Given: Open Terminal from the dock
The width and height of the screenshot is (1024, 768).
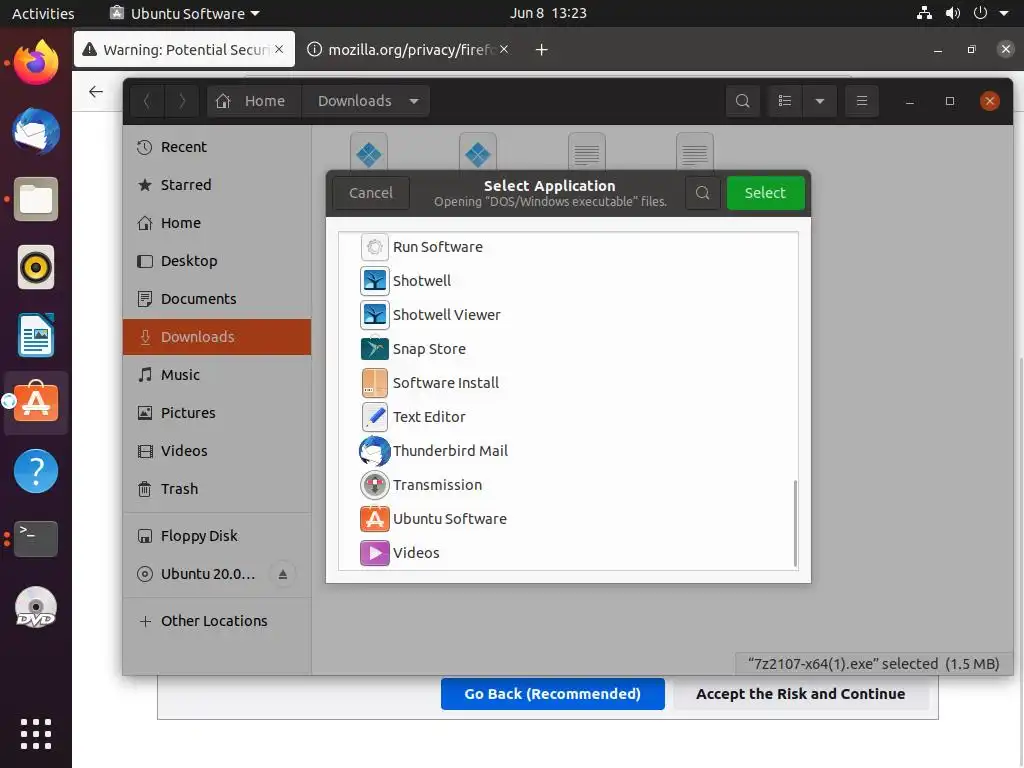Looking at the screenshot, I should (x=36, y=539).
